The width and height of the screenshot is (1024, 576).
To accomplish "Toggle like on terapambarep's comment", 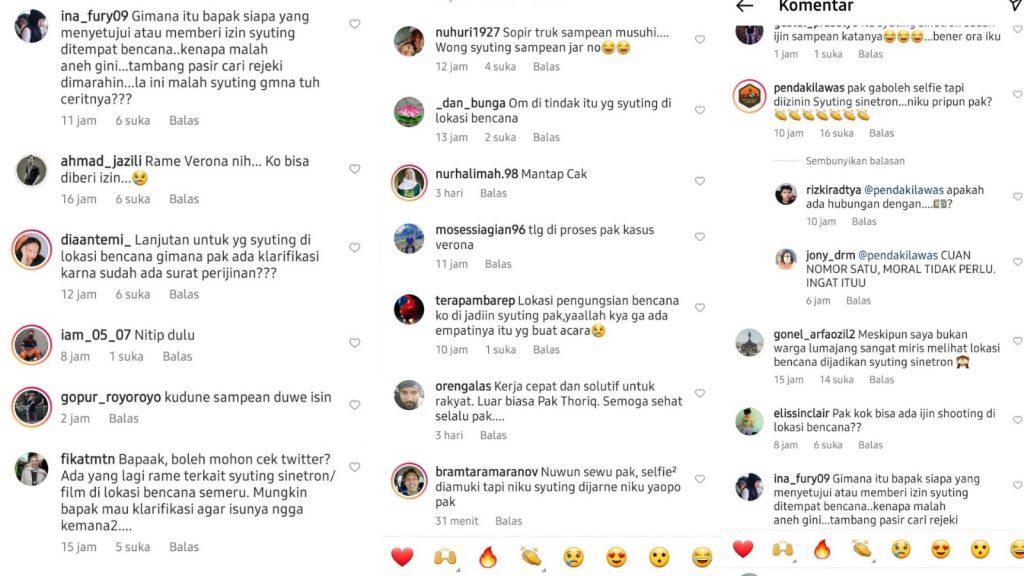I will (x=699, y=308).
